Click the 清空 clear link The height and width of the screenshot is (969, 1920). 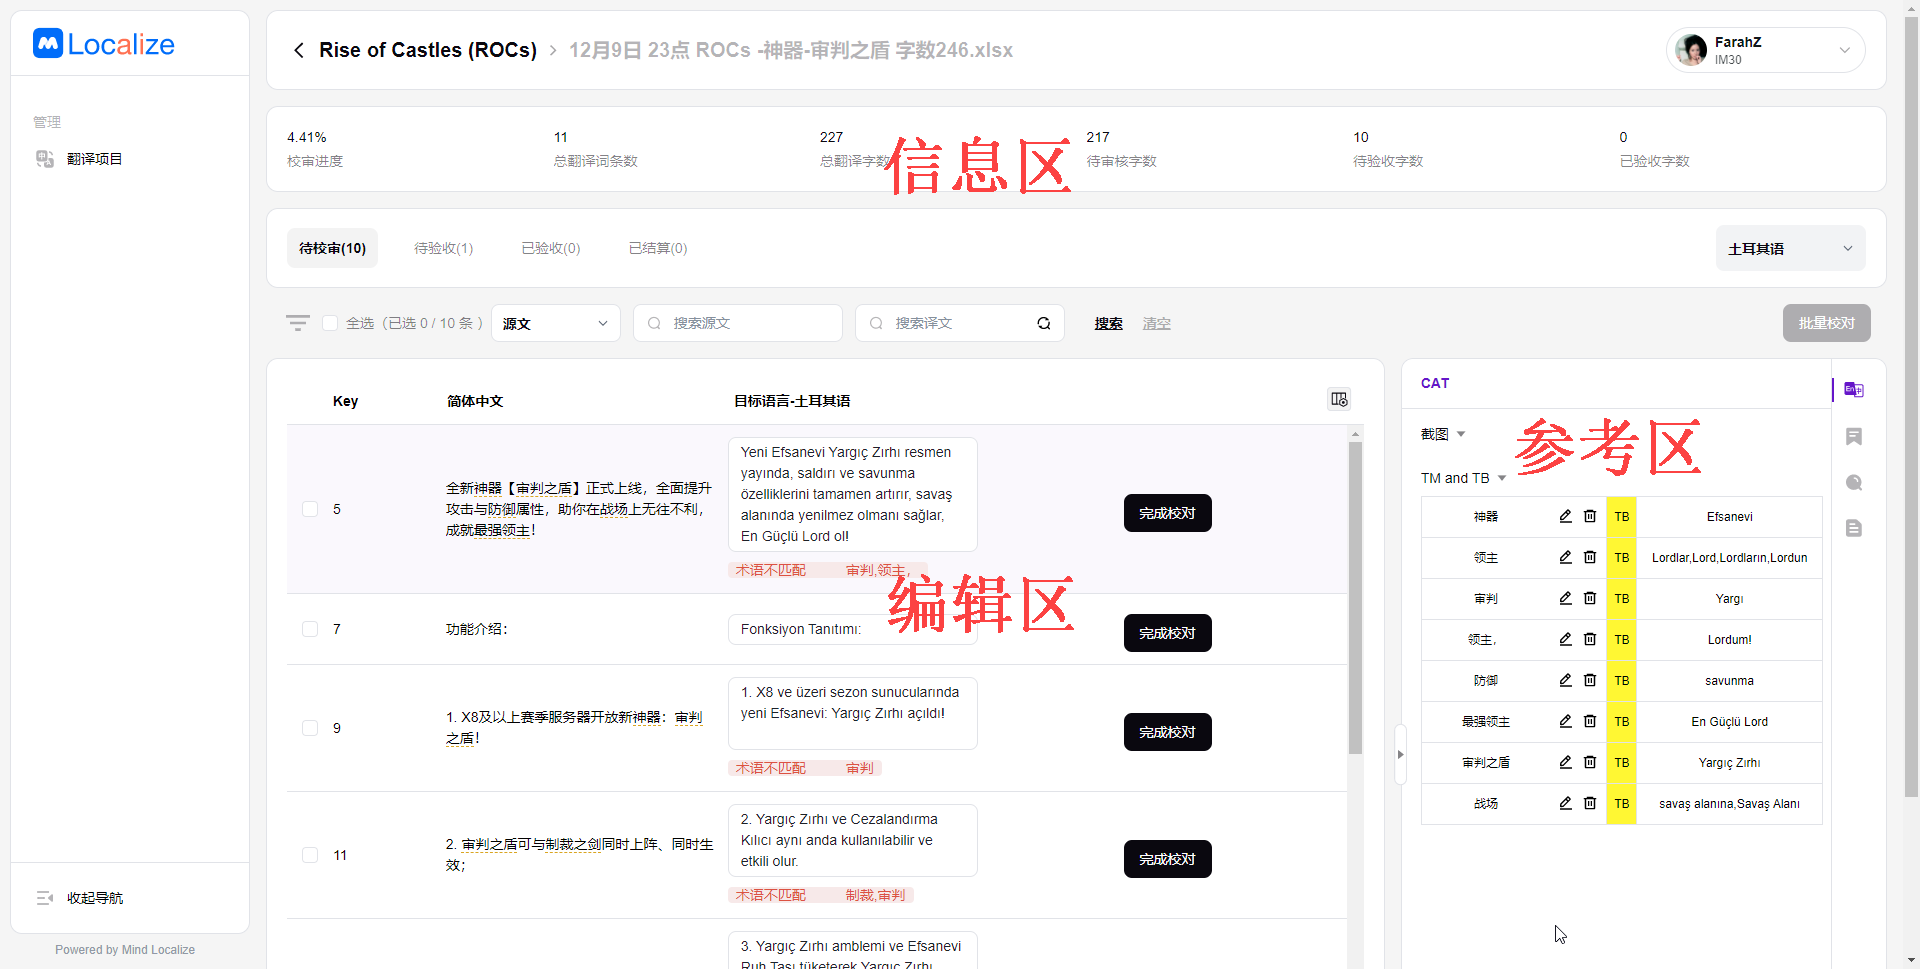[1156, 323]
